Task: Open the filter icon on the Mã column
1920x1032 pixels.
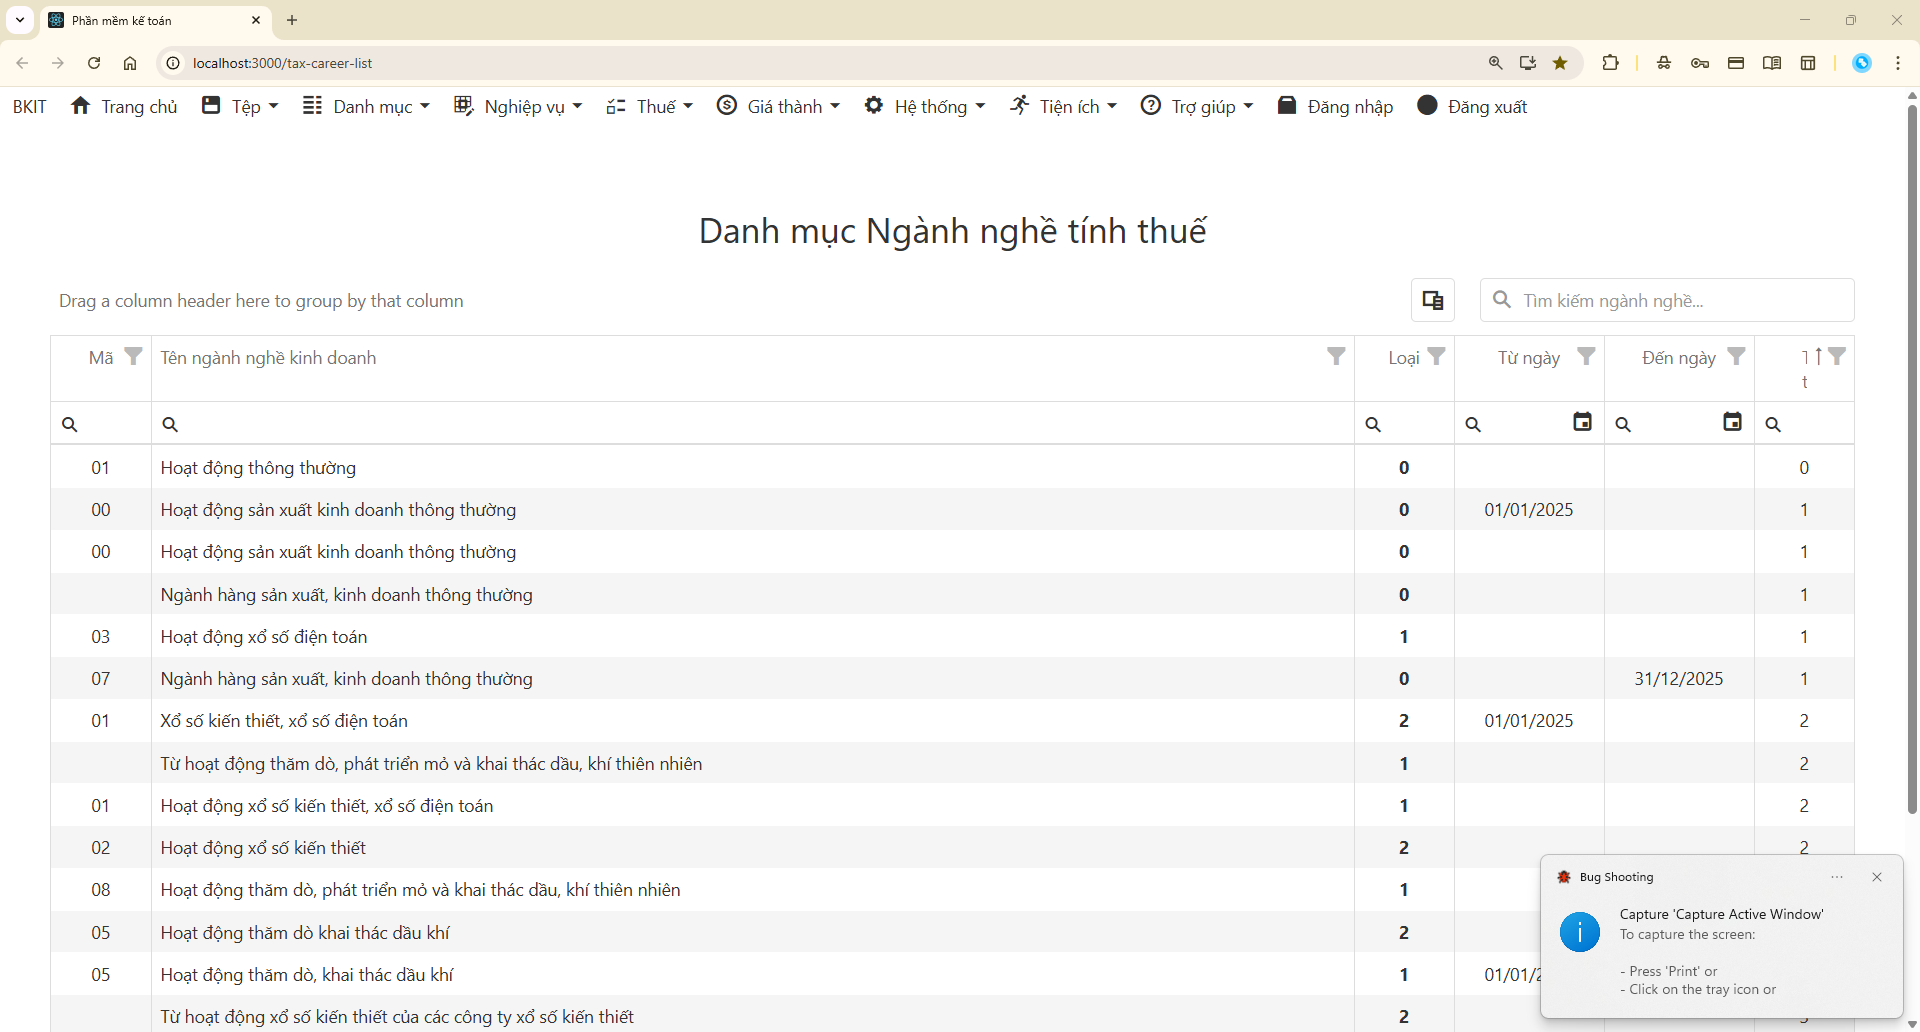Action: 135,356
